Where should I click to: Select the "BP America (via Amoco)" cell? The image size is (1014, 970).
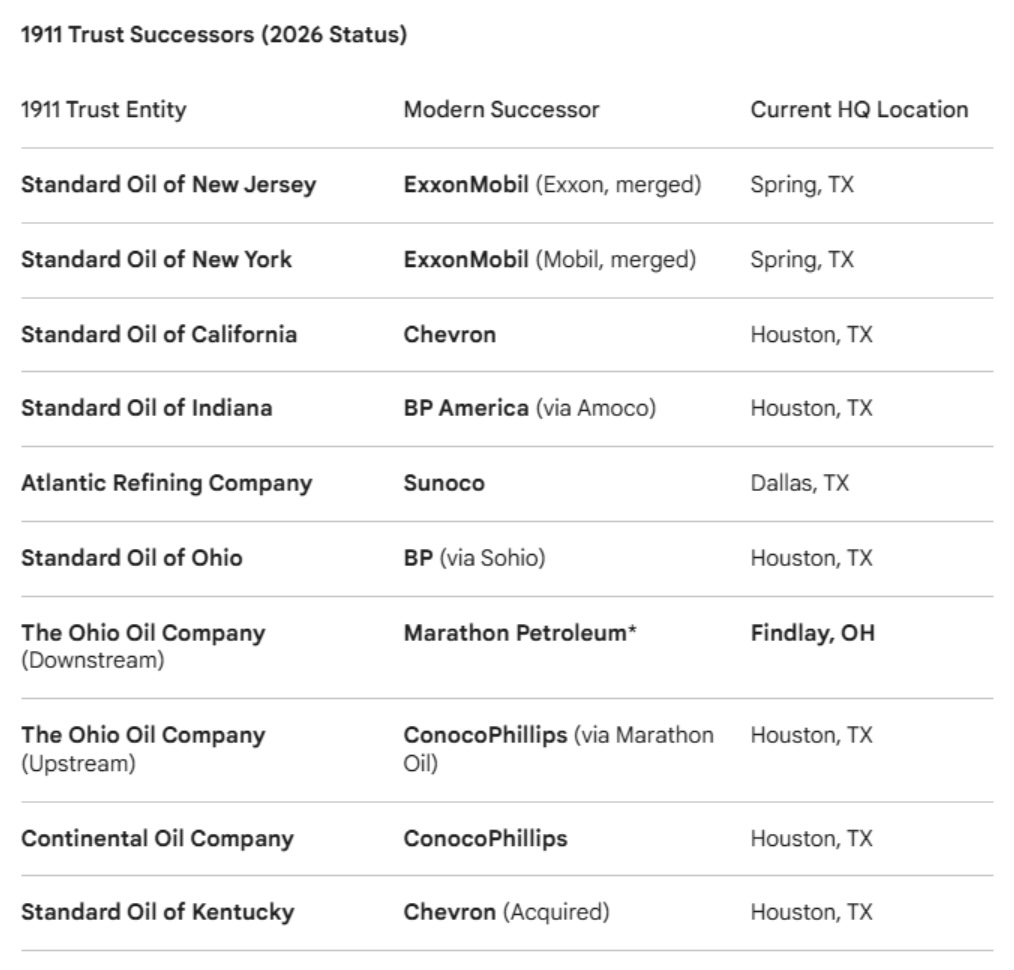pyautogui.click(x=529, y=408)
